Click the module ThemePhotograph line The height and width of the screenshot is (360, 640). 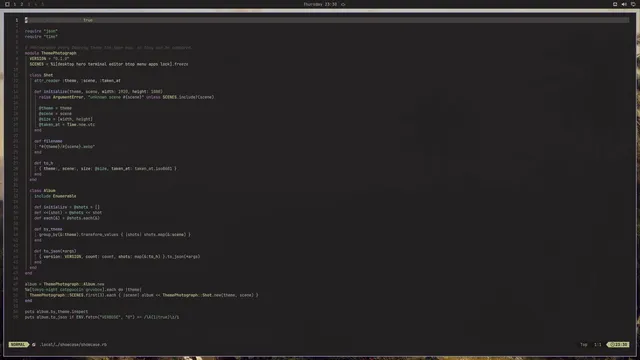pyautogui.click(x=51, y=53)
